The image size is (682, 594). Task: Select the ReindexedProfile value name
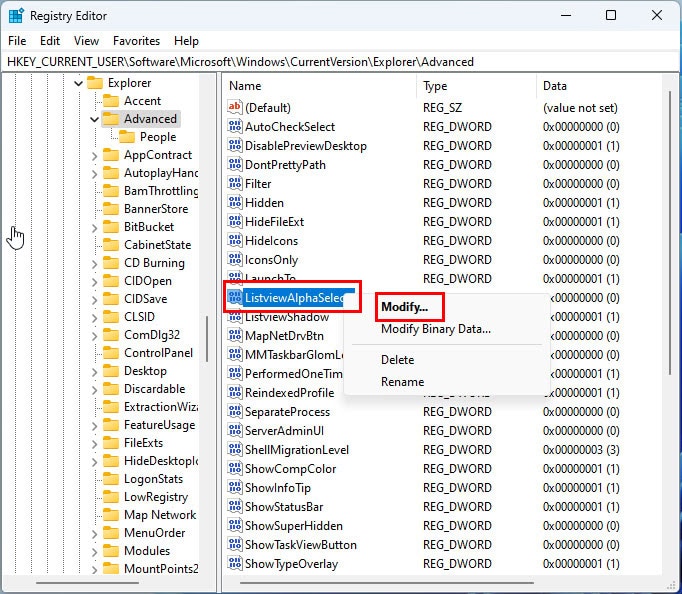[x=289, y=393]
